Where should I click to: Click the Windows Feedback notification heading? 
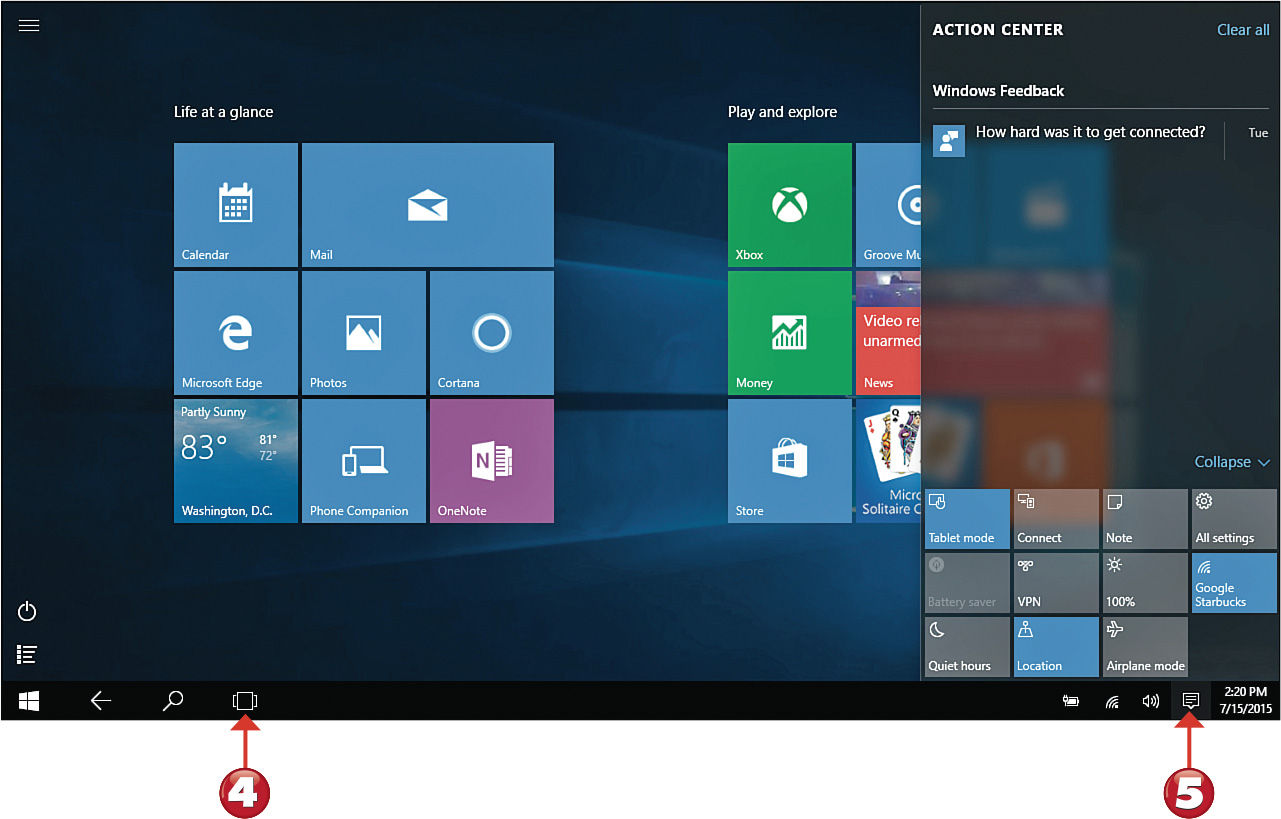pyautogui.click(x=998, y=91)
